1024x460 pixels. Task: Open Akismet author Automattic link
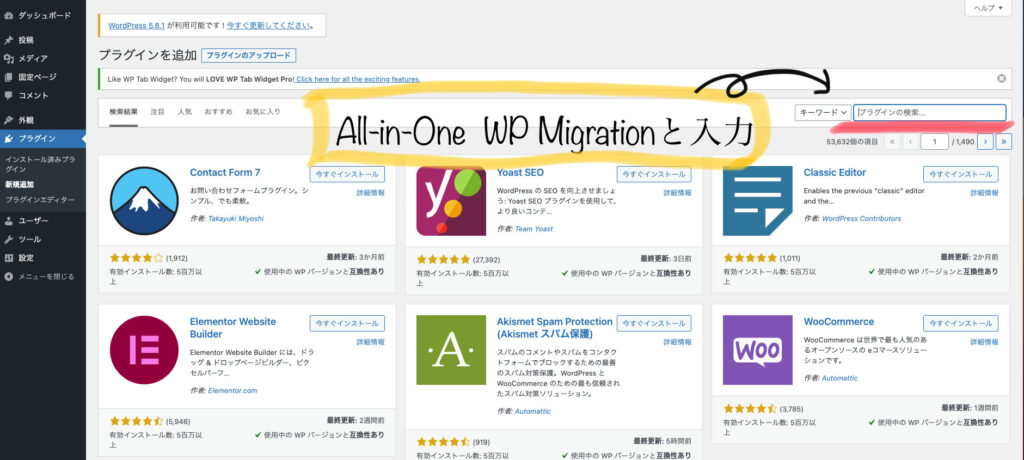coord(533,412)
